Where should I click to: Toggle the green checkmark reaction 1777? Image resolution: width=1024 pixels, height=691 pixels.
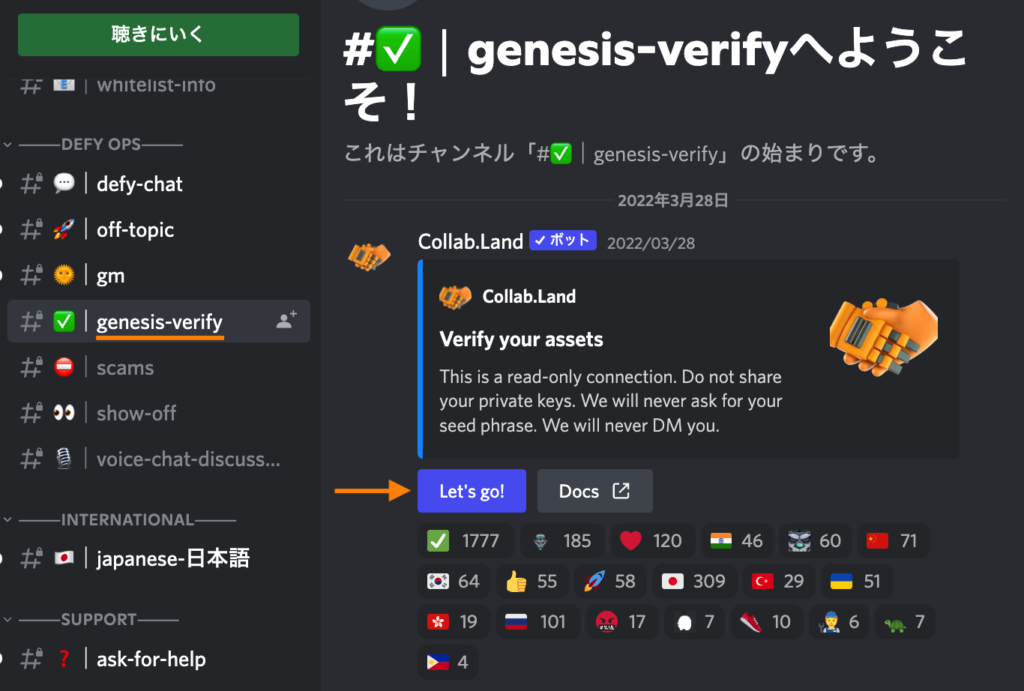click(x=465, y=541)
